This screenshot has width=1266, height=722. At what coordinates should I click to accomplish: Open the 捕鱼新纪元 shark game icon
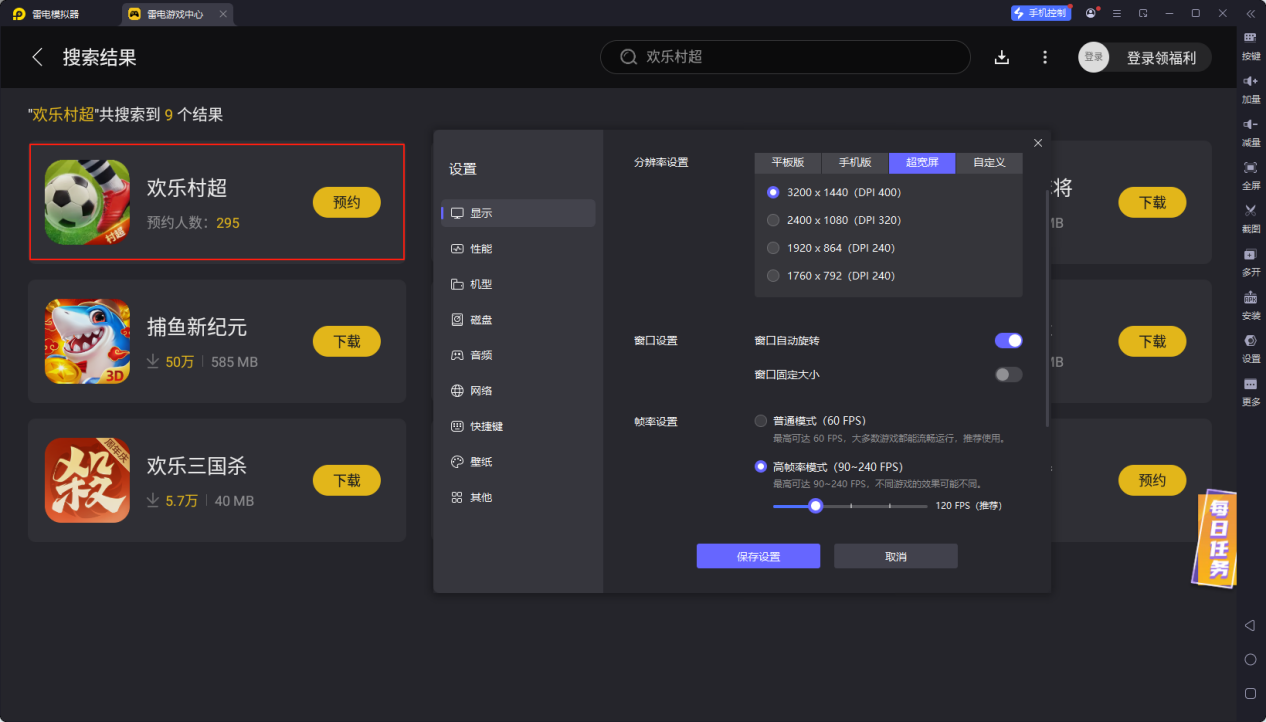(87, 341)
